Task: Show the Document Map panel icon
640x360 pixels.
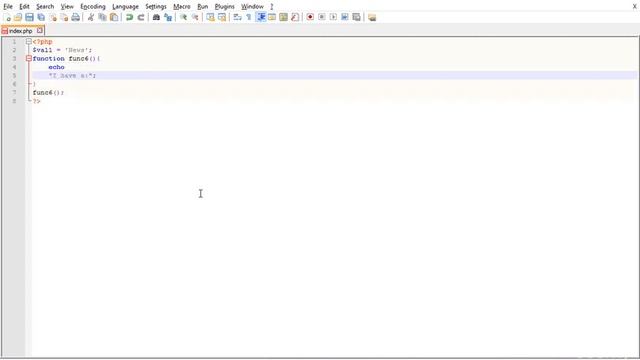Action: point(283,17)
